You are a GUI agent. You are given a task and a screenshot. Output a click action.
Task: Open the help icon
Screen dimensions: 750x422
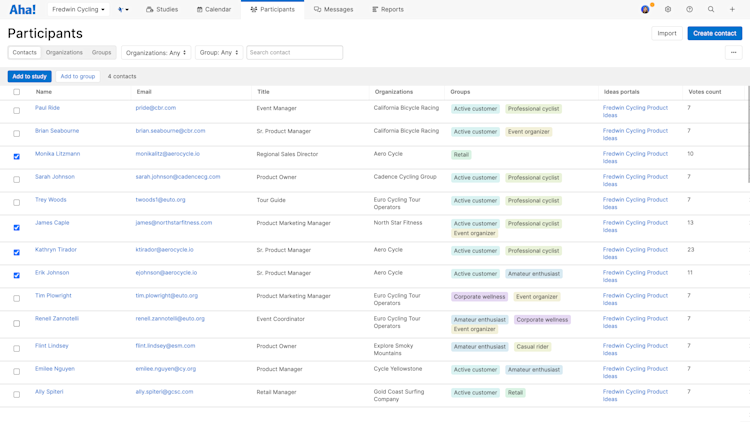click(x=689, y=9)
